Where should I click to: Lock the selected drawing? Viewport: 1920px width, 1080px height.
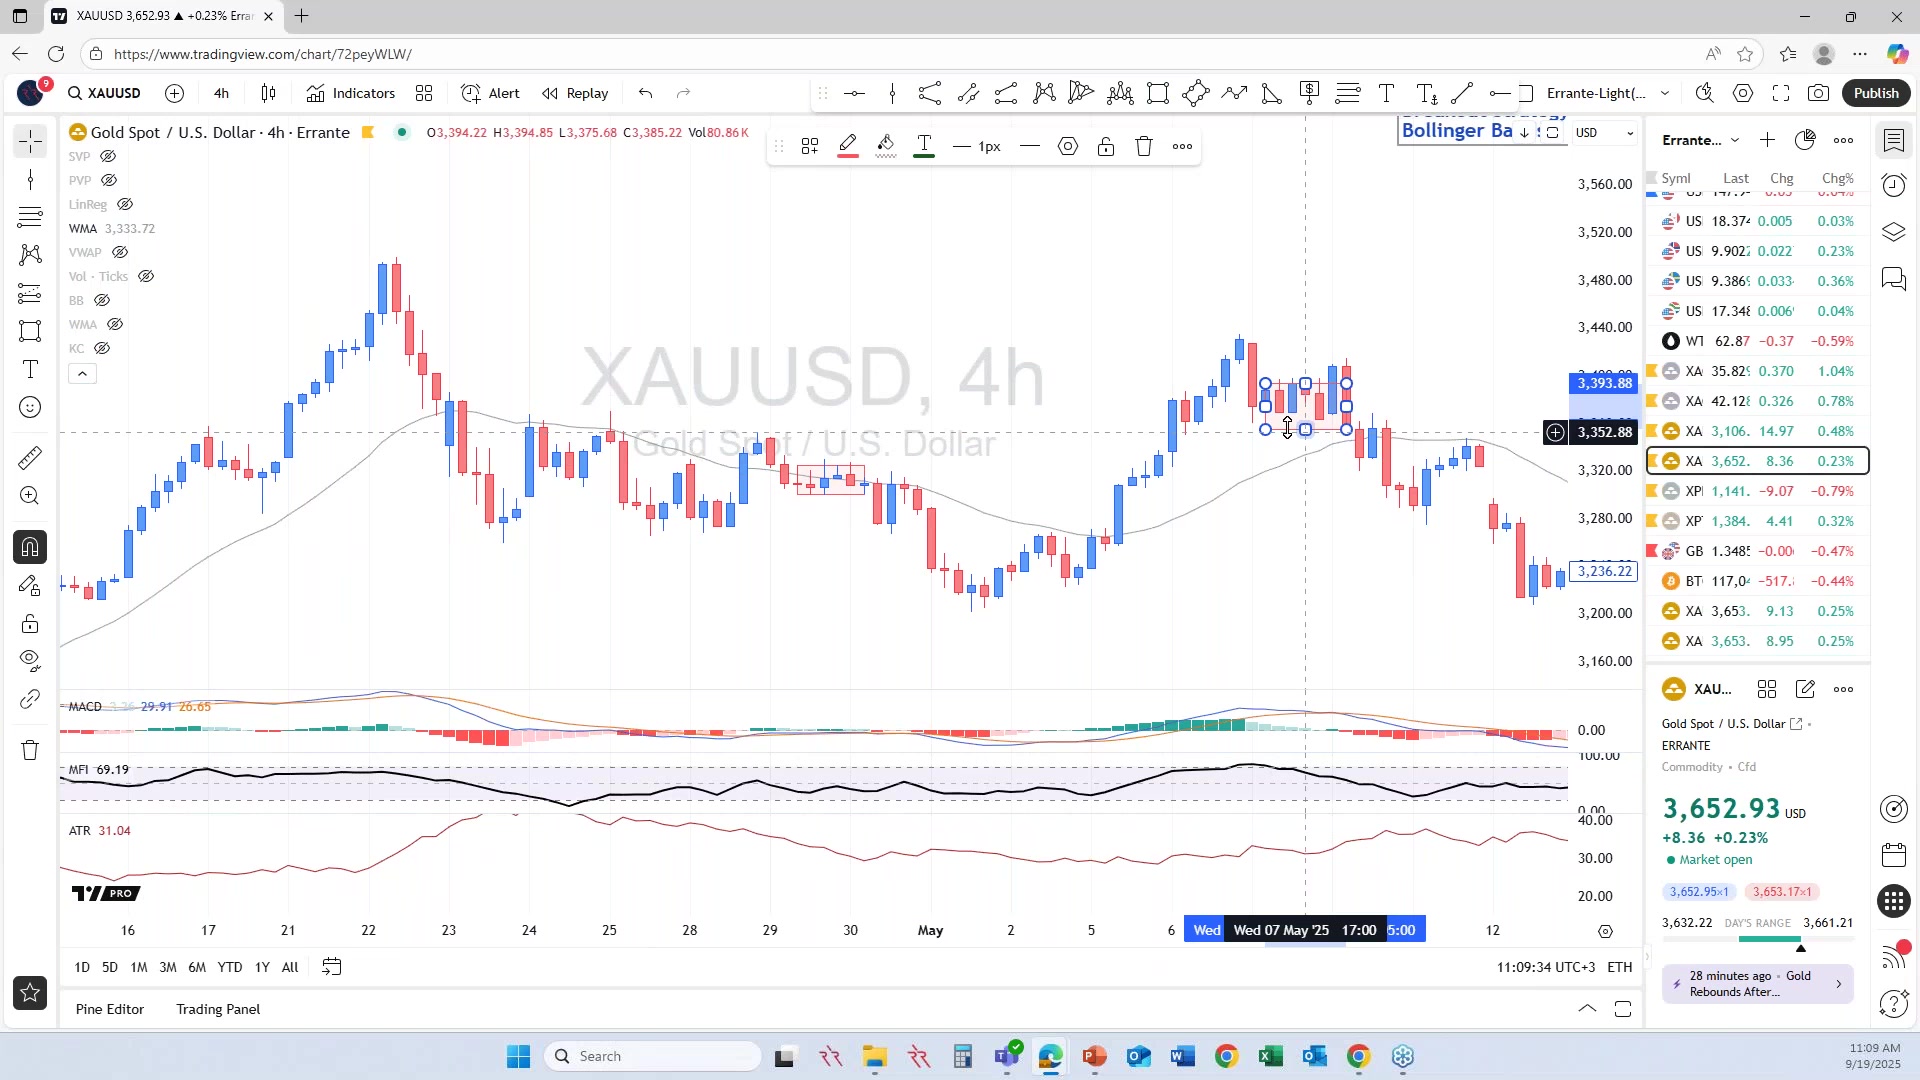[x=1106, y=146]
